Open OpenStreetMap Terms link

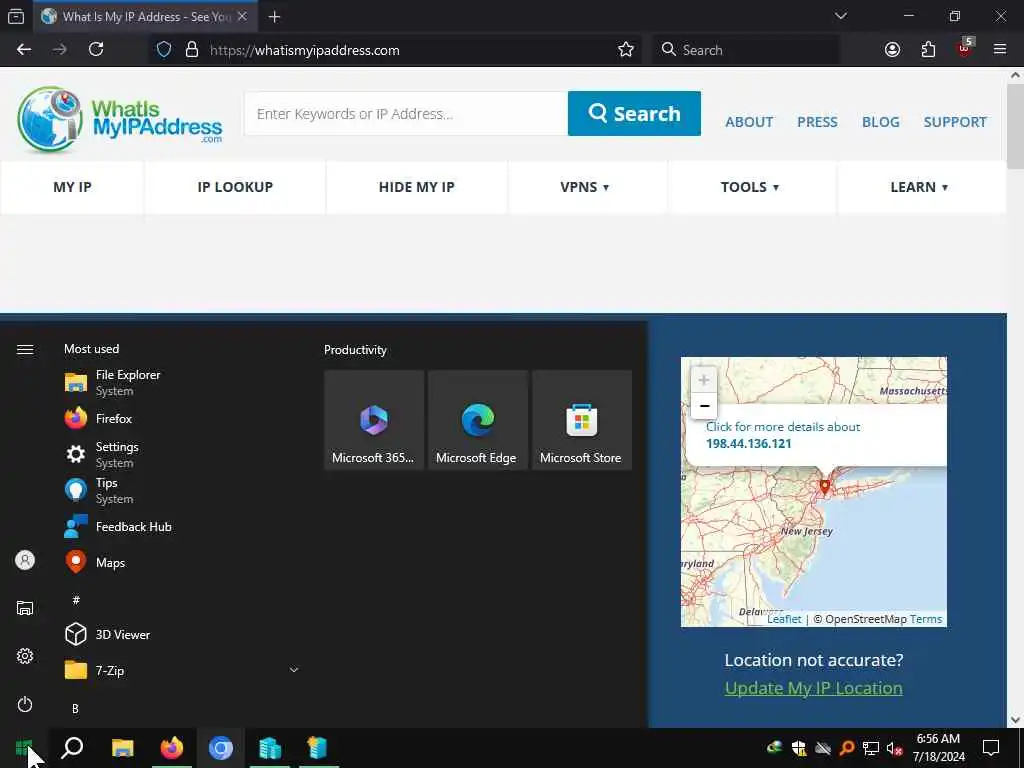tap(925, 619)
